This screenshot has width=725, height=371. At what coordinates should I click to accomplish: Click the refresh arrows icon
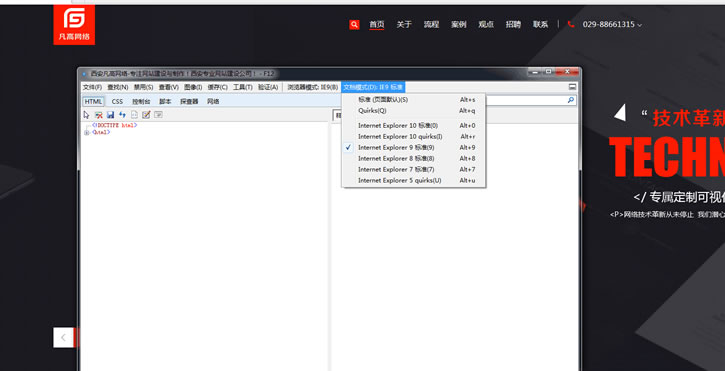(x=123, y=115)
